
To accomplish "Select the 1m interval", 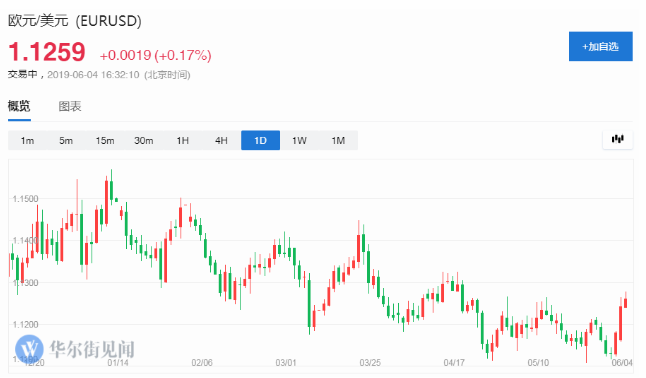I will [x=27, y=141].
